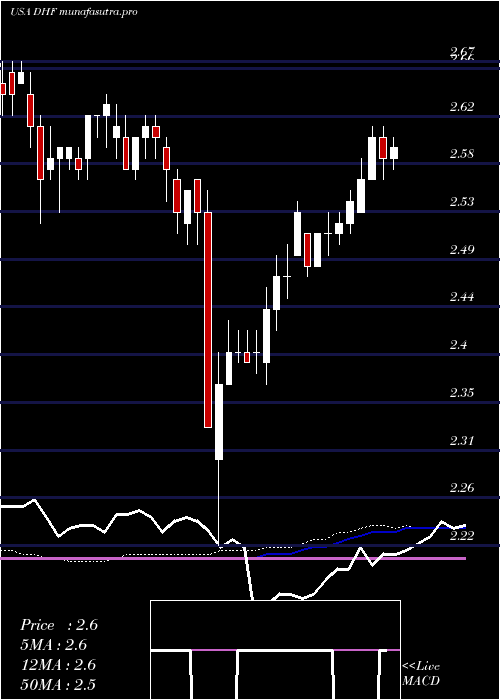Click the 2.53 price axis label
The height and width of the screenshot is (700, 500).
coord(462,201)
